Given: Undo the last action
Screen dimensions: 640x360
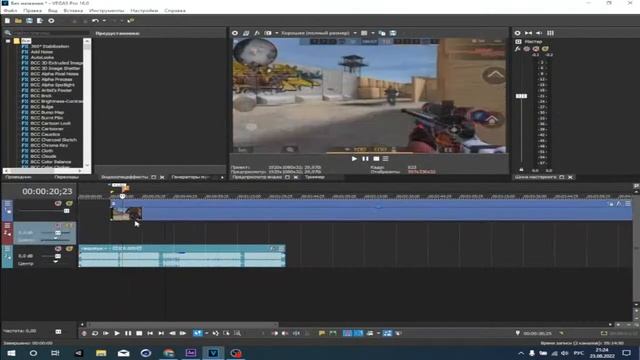Looking at the screenshot, I should (96, 20).
